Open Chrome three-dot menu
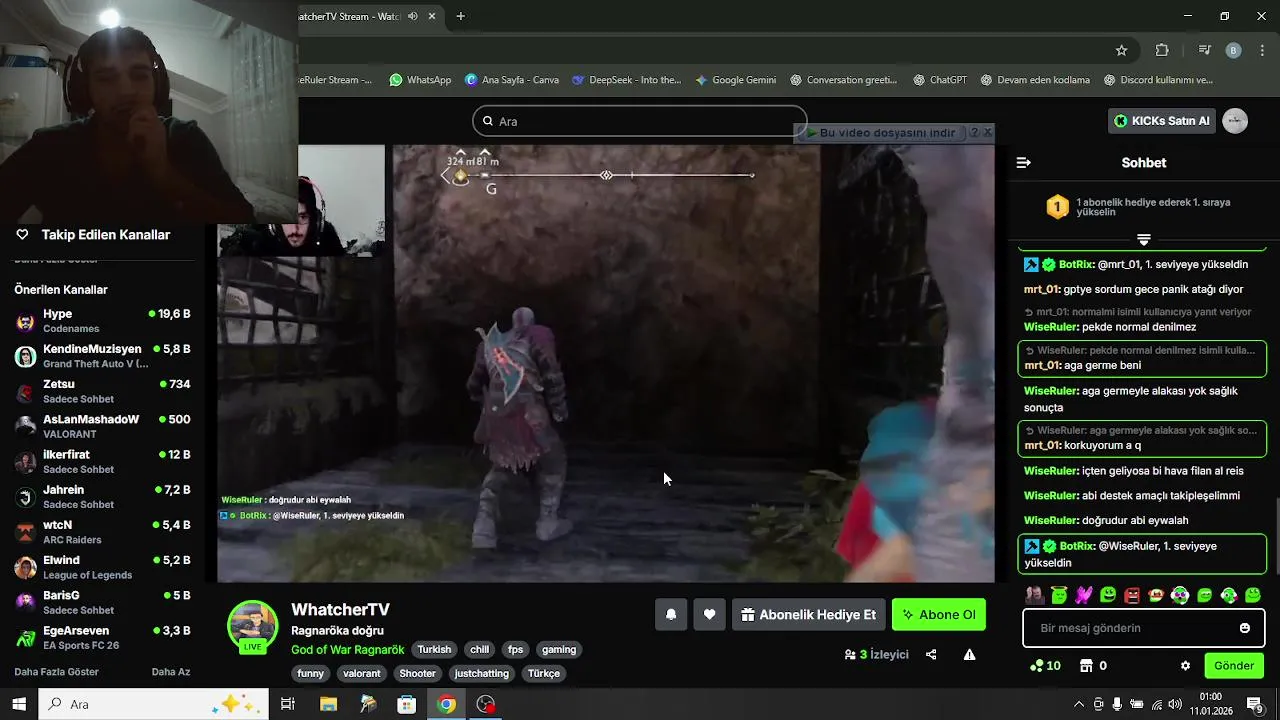 pos(1262,50)
